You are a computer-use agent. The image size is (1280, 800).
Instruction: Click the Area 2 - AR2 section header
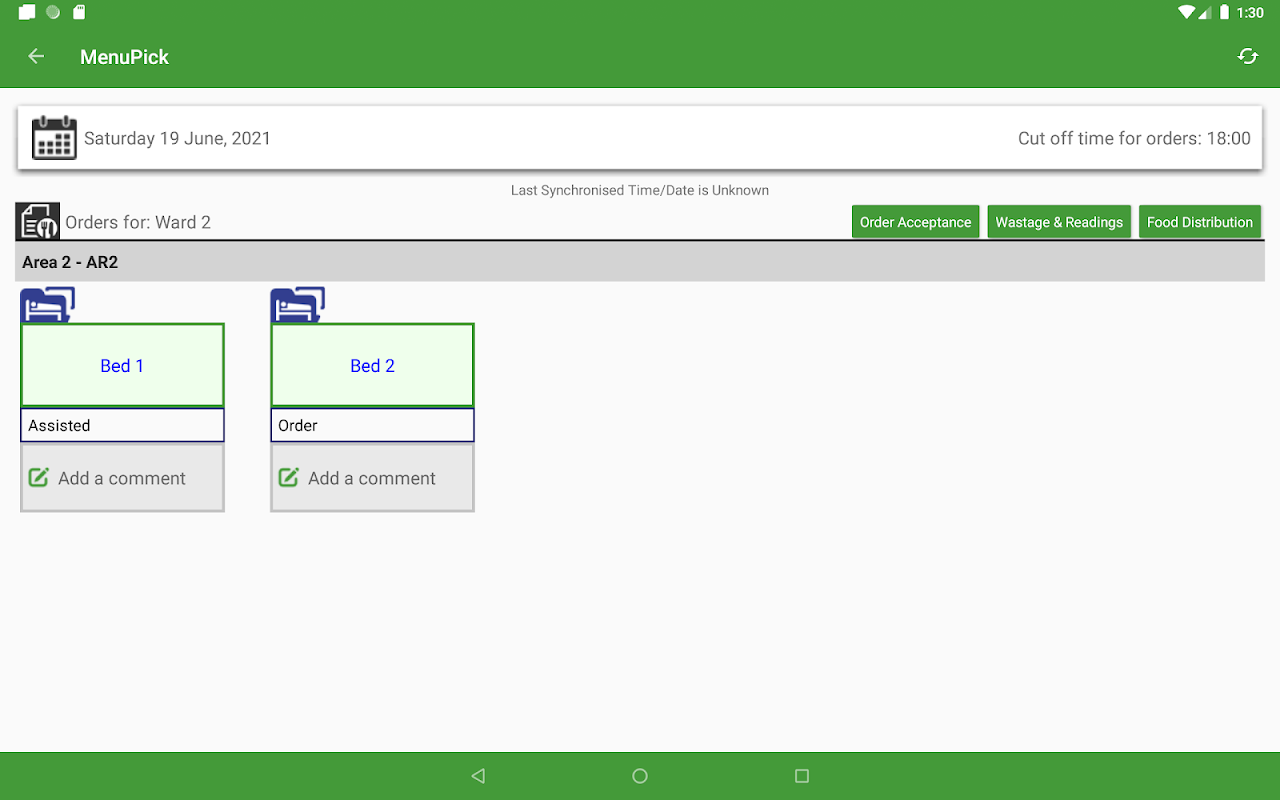point(640,262)
